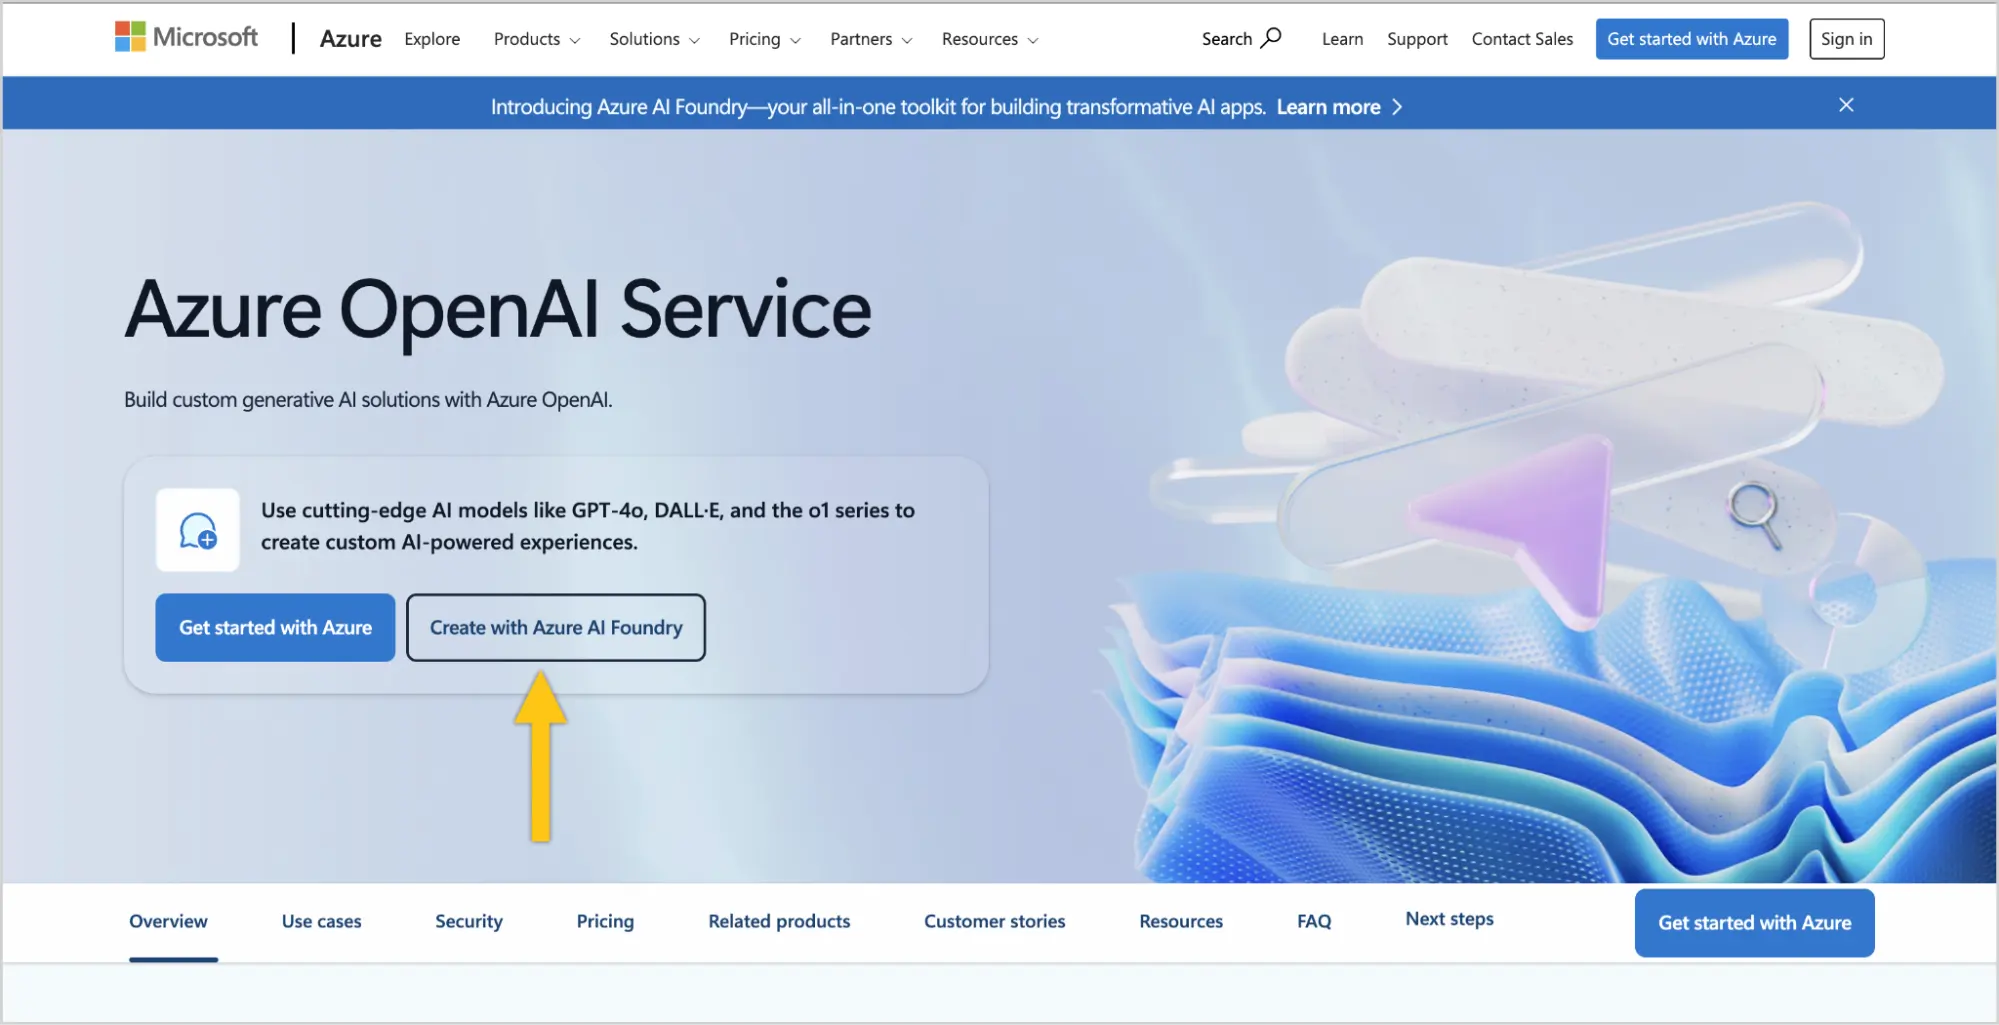
Task: Expand the Solutions dropdown
Action: [x=654, y=39]
